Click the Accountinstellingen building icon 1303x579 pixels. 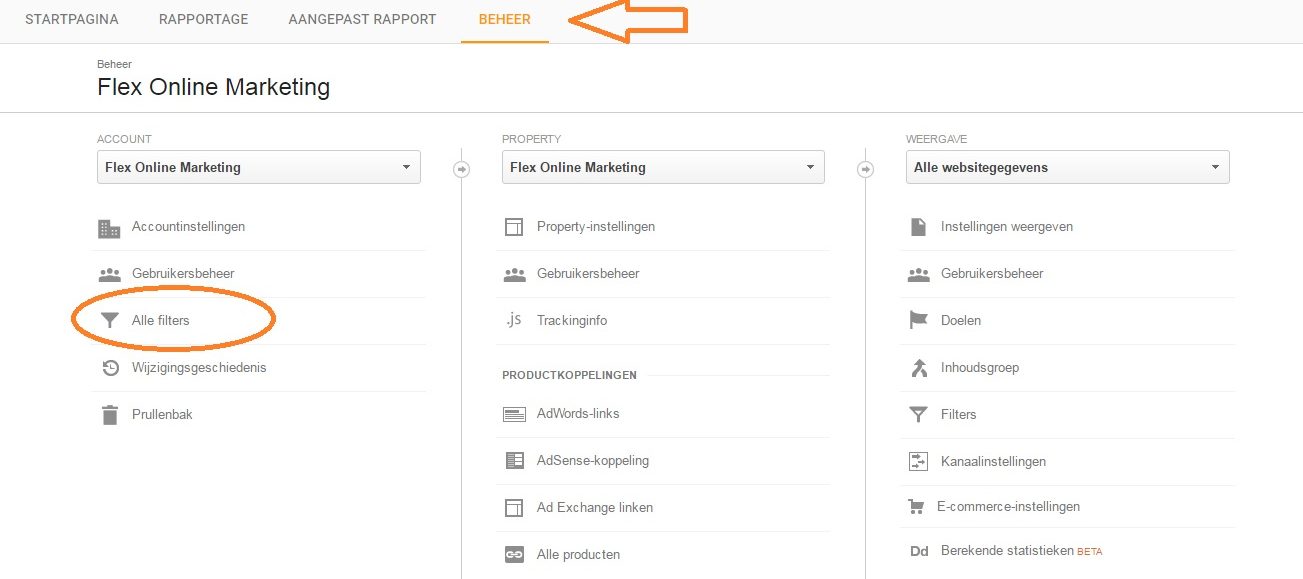coord(109,228)
